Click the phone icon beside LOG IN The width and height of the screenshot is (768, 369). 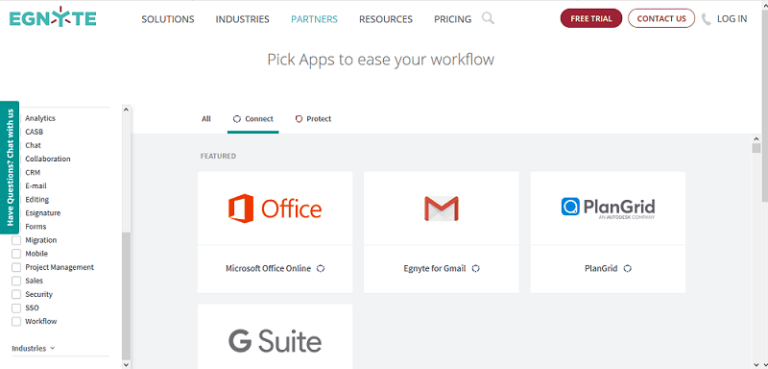pos(706,19)
